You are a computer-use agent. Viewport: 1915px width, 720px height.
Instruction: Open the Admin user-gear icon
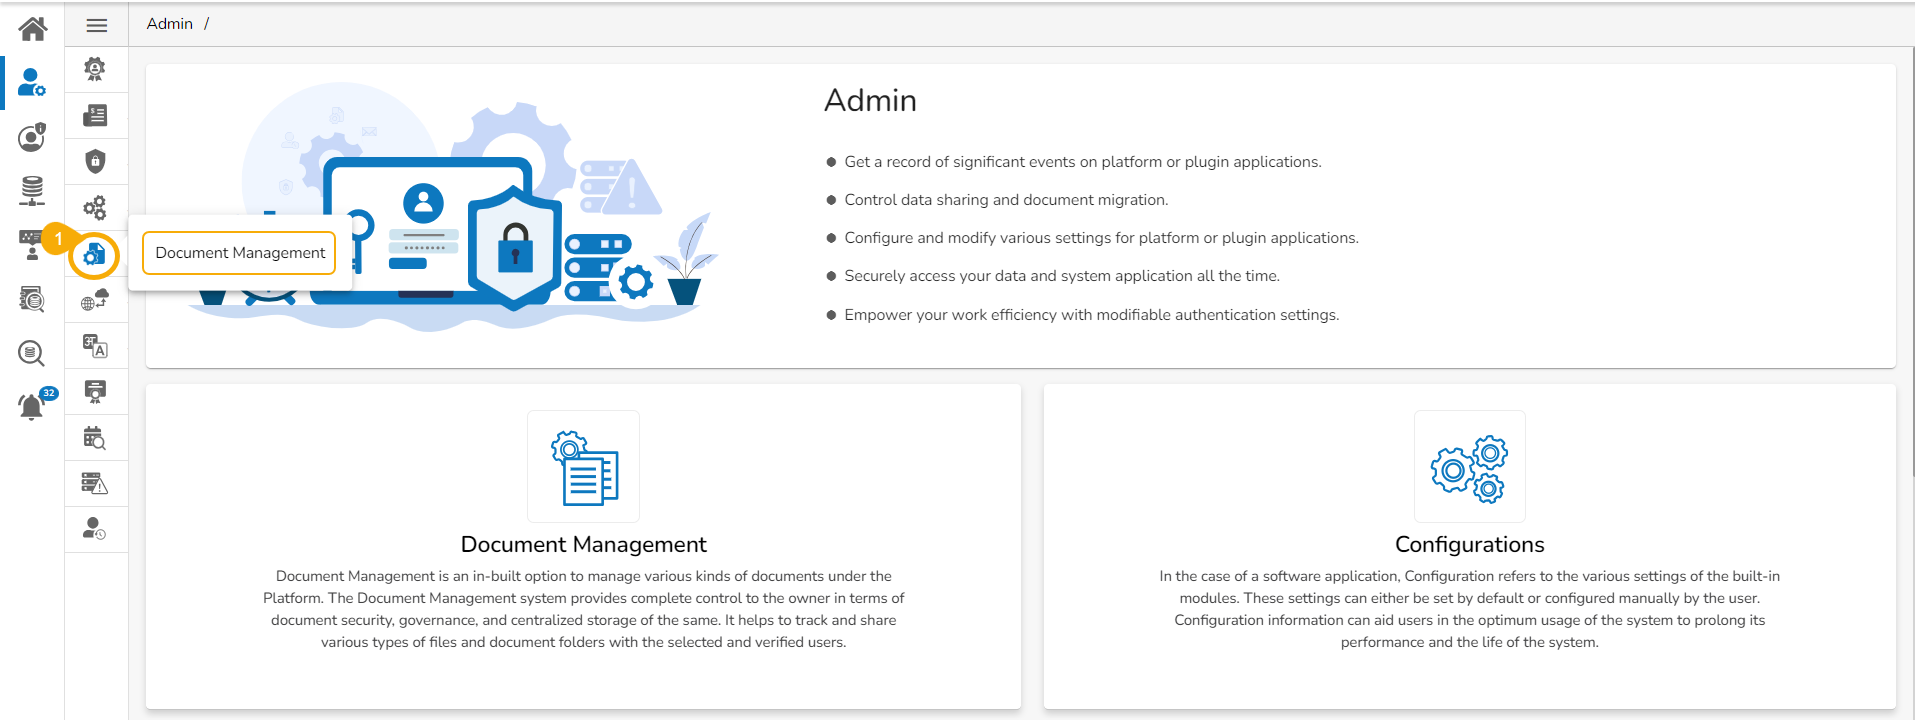[32, 83]
